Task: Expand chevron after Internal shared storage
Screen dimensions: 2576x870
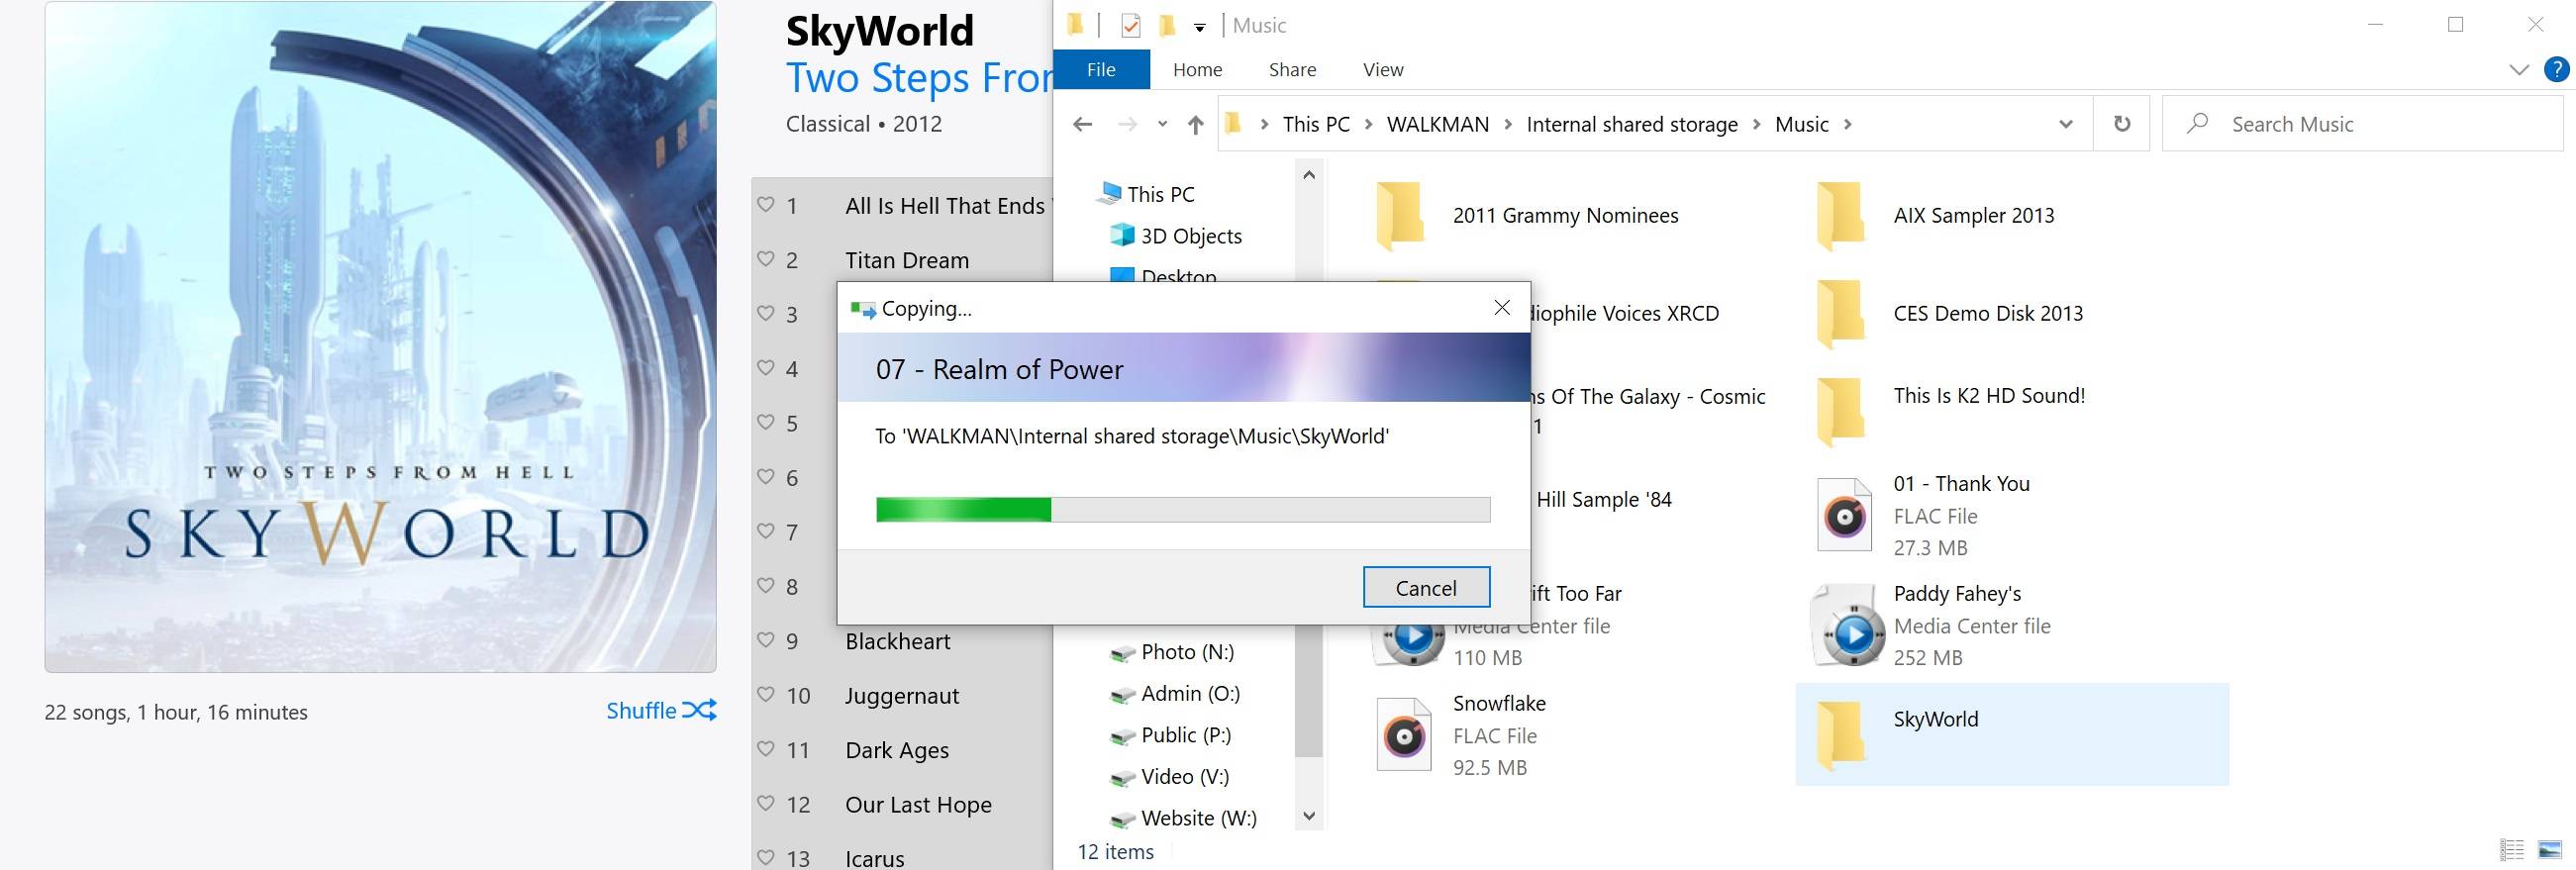Action: (x=1757, y=124)
